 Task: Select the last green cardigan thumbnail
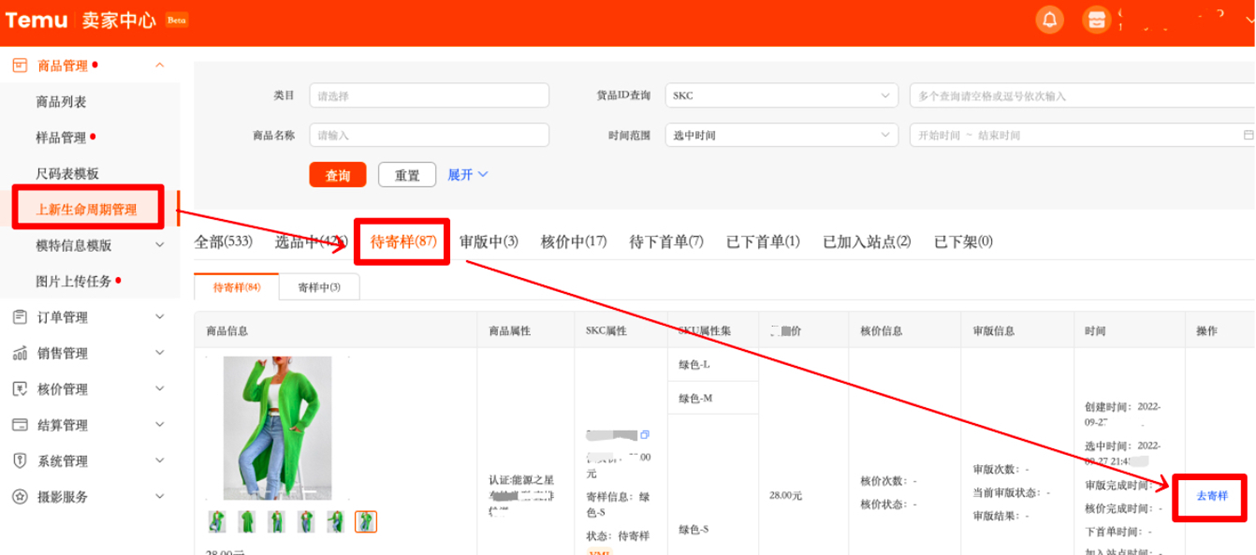[366, 521]
